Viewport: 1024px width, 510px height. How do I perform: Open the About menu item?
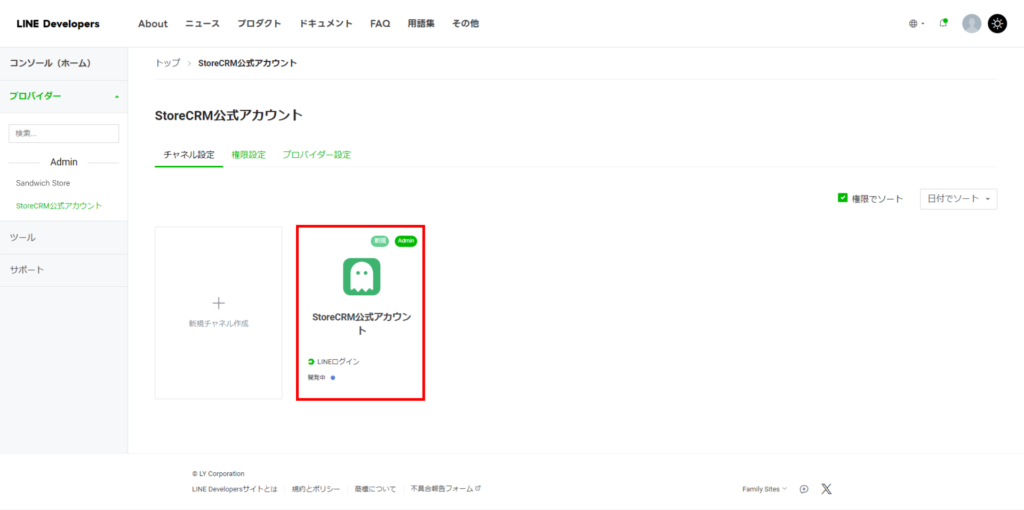point(153,24)
